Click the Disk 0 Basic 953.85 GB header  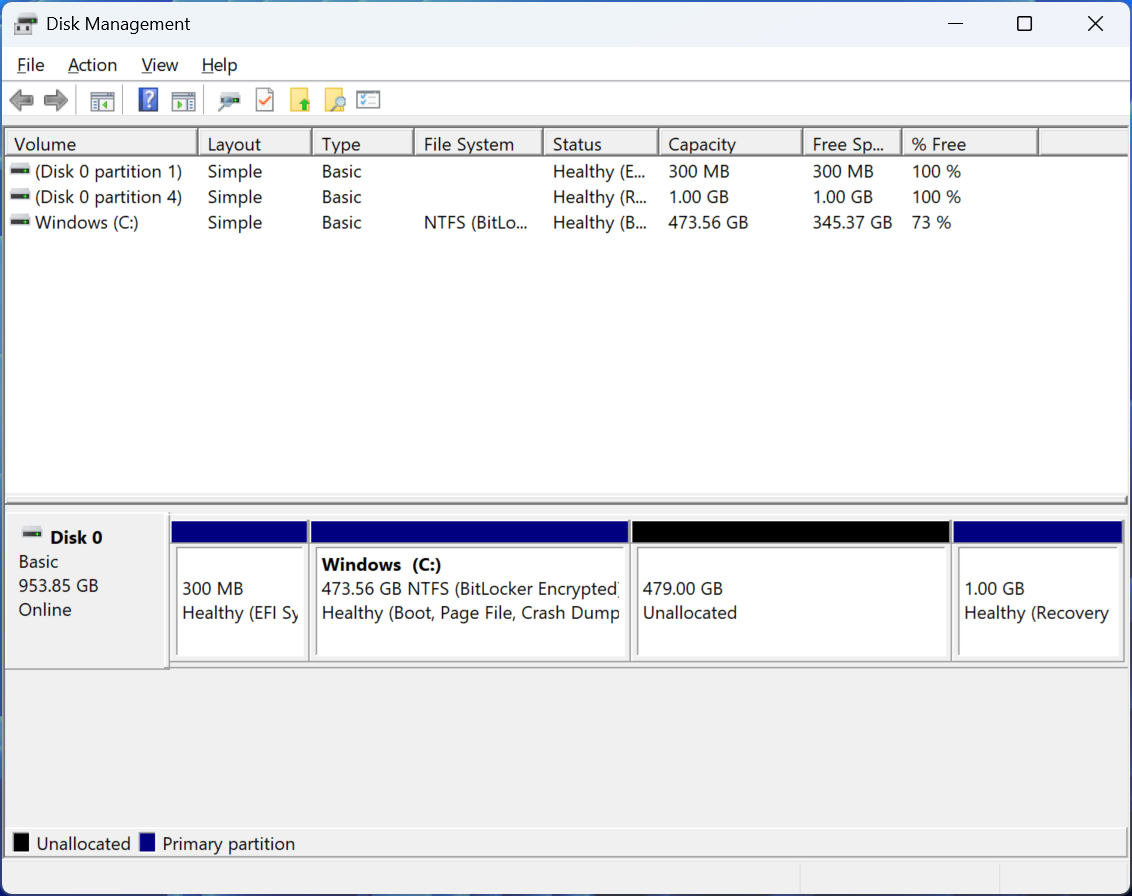coord(87,591)
